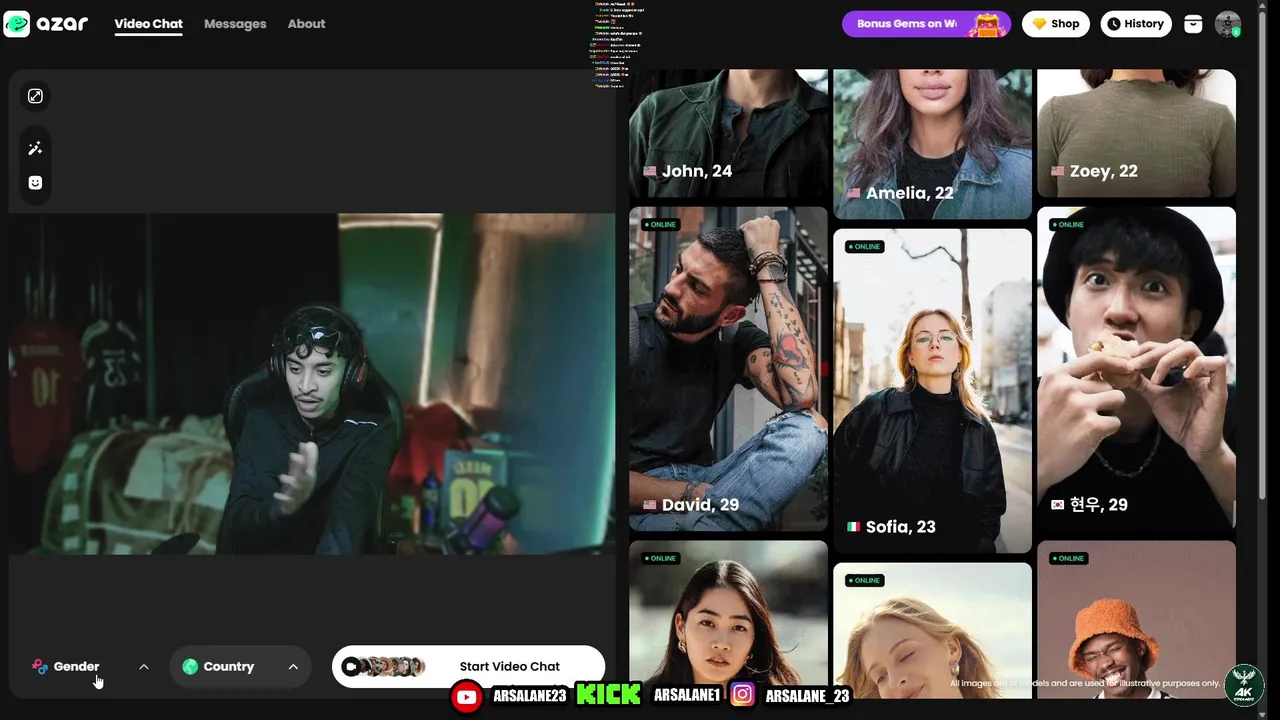Click the US flag next to Amelia
Viewport: 1280px width, 720px height.
pyautogui.click(x=854, y=193)
